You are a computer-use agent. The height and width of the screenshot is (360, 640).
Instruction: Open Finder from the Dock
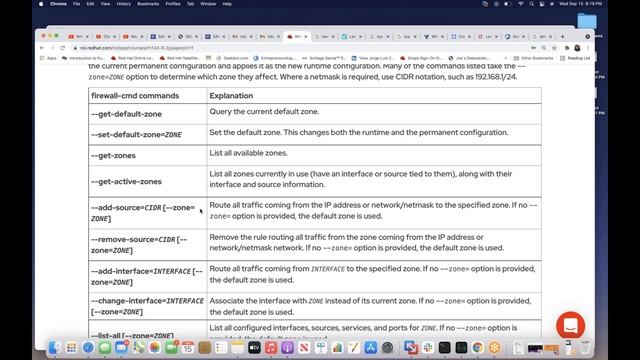click(x=54, y=347)
